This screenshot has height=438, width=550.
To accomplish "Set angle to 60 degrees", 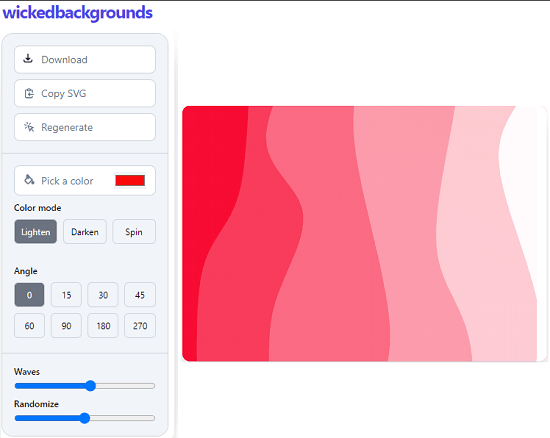I will pos(29,326).
